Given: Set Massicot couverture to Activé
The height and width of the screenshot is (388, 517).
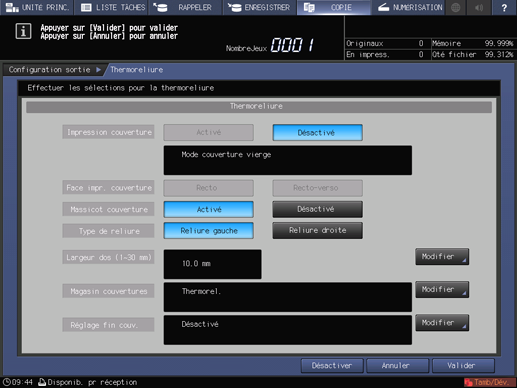Looking at the screenshot, I should (208, 209).
